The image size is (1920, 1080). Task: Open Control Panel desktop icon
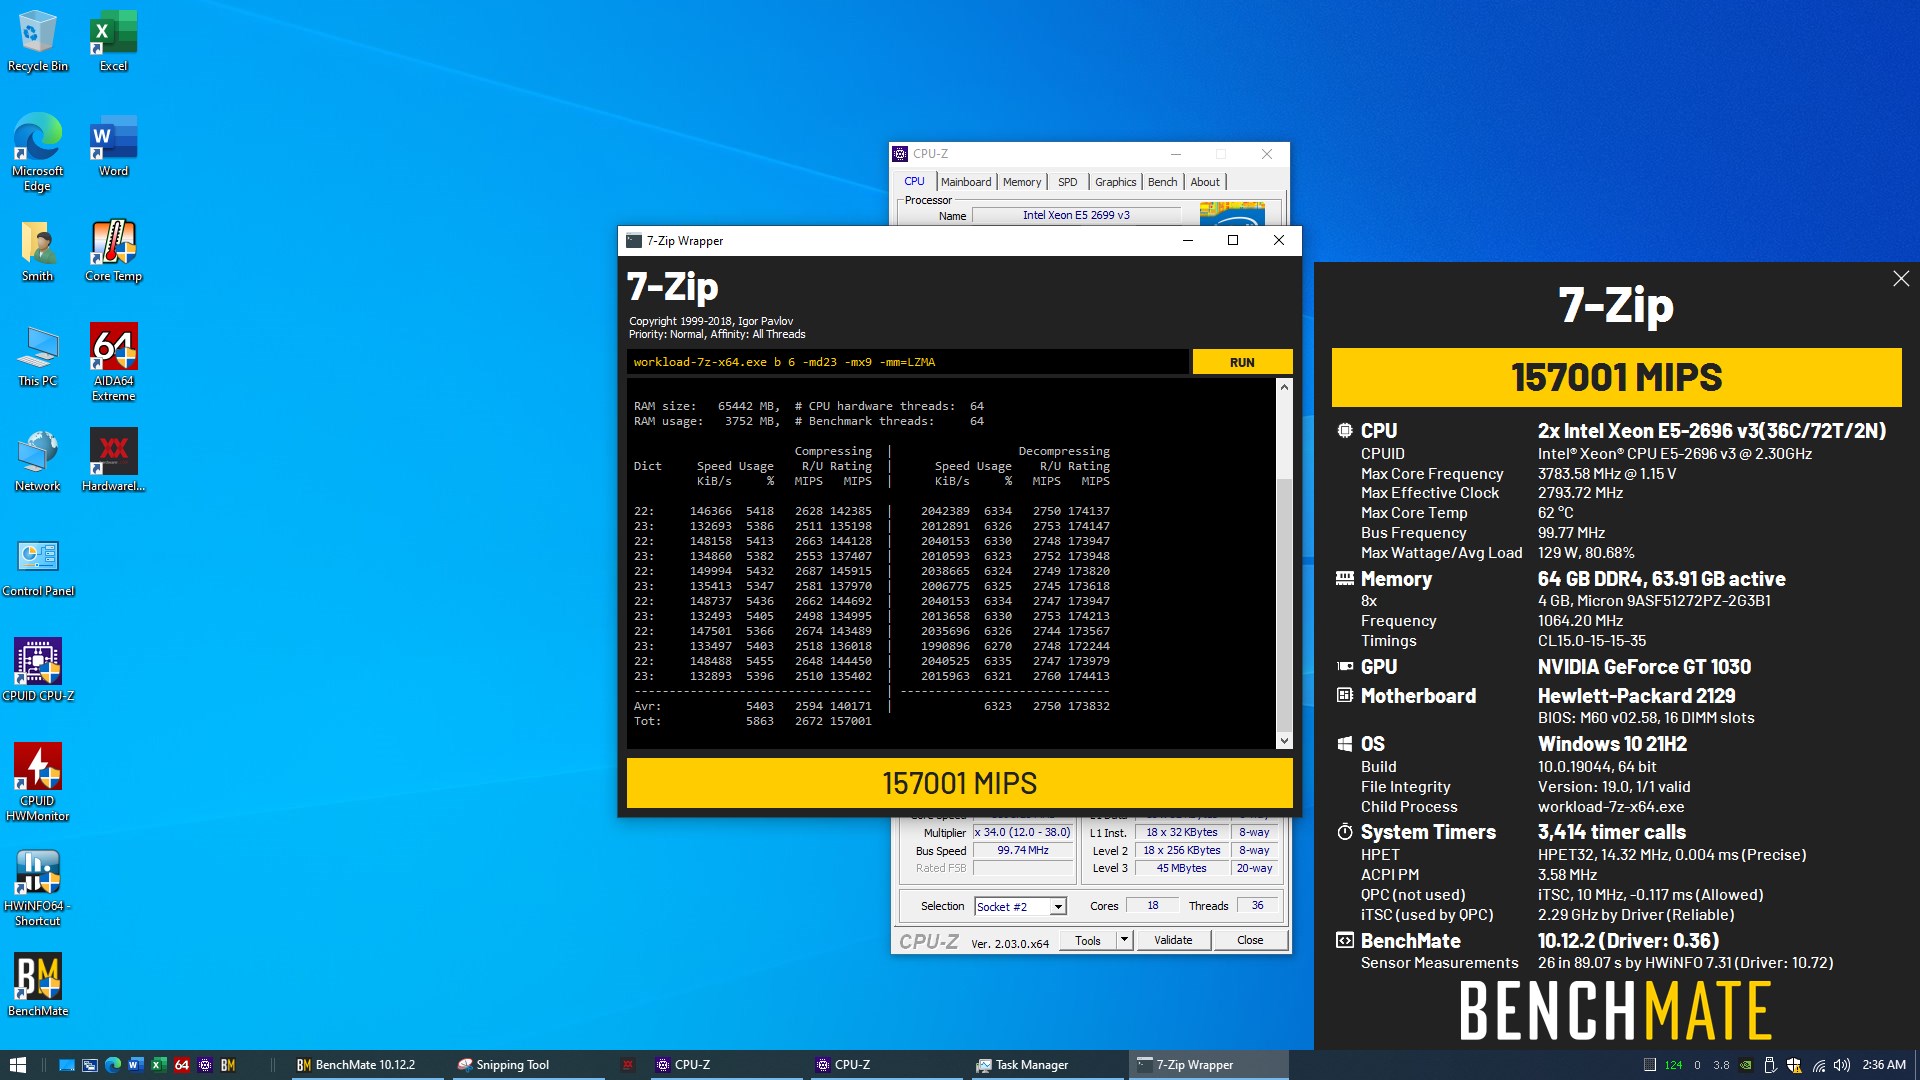(x=38, y=566)
